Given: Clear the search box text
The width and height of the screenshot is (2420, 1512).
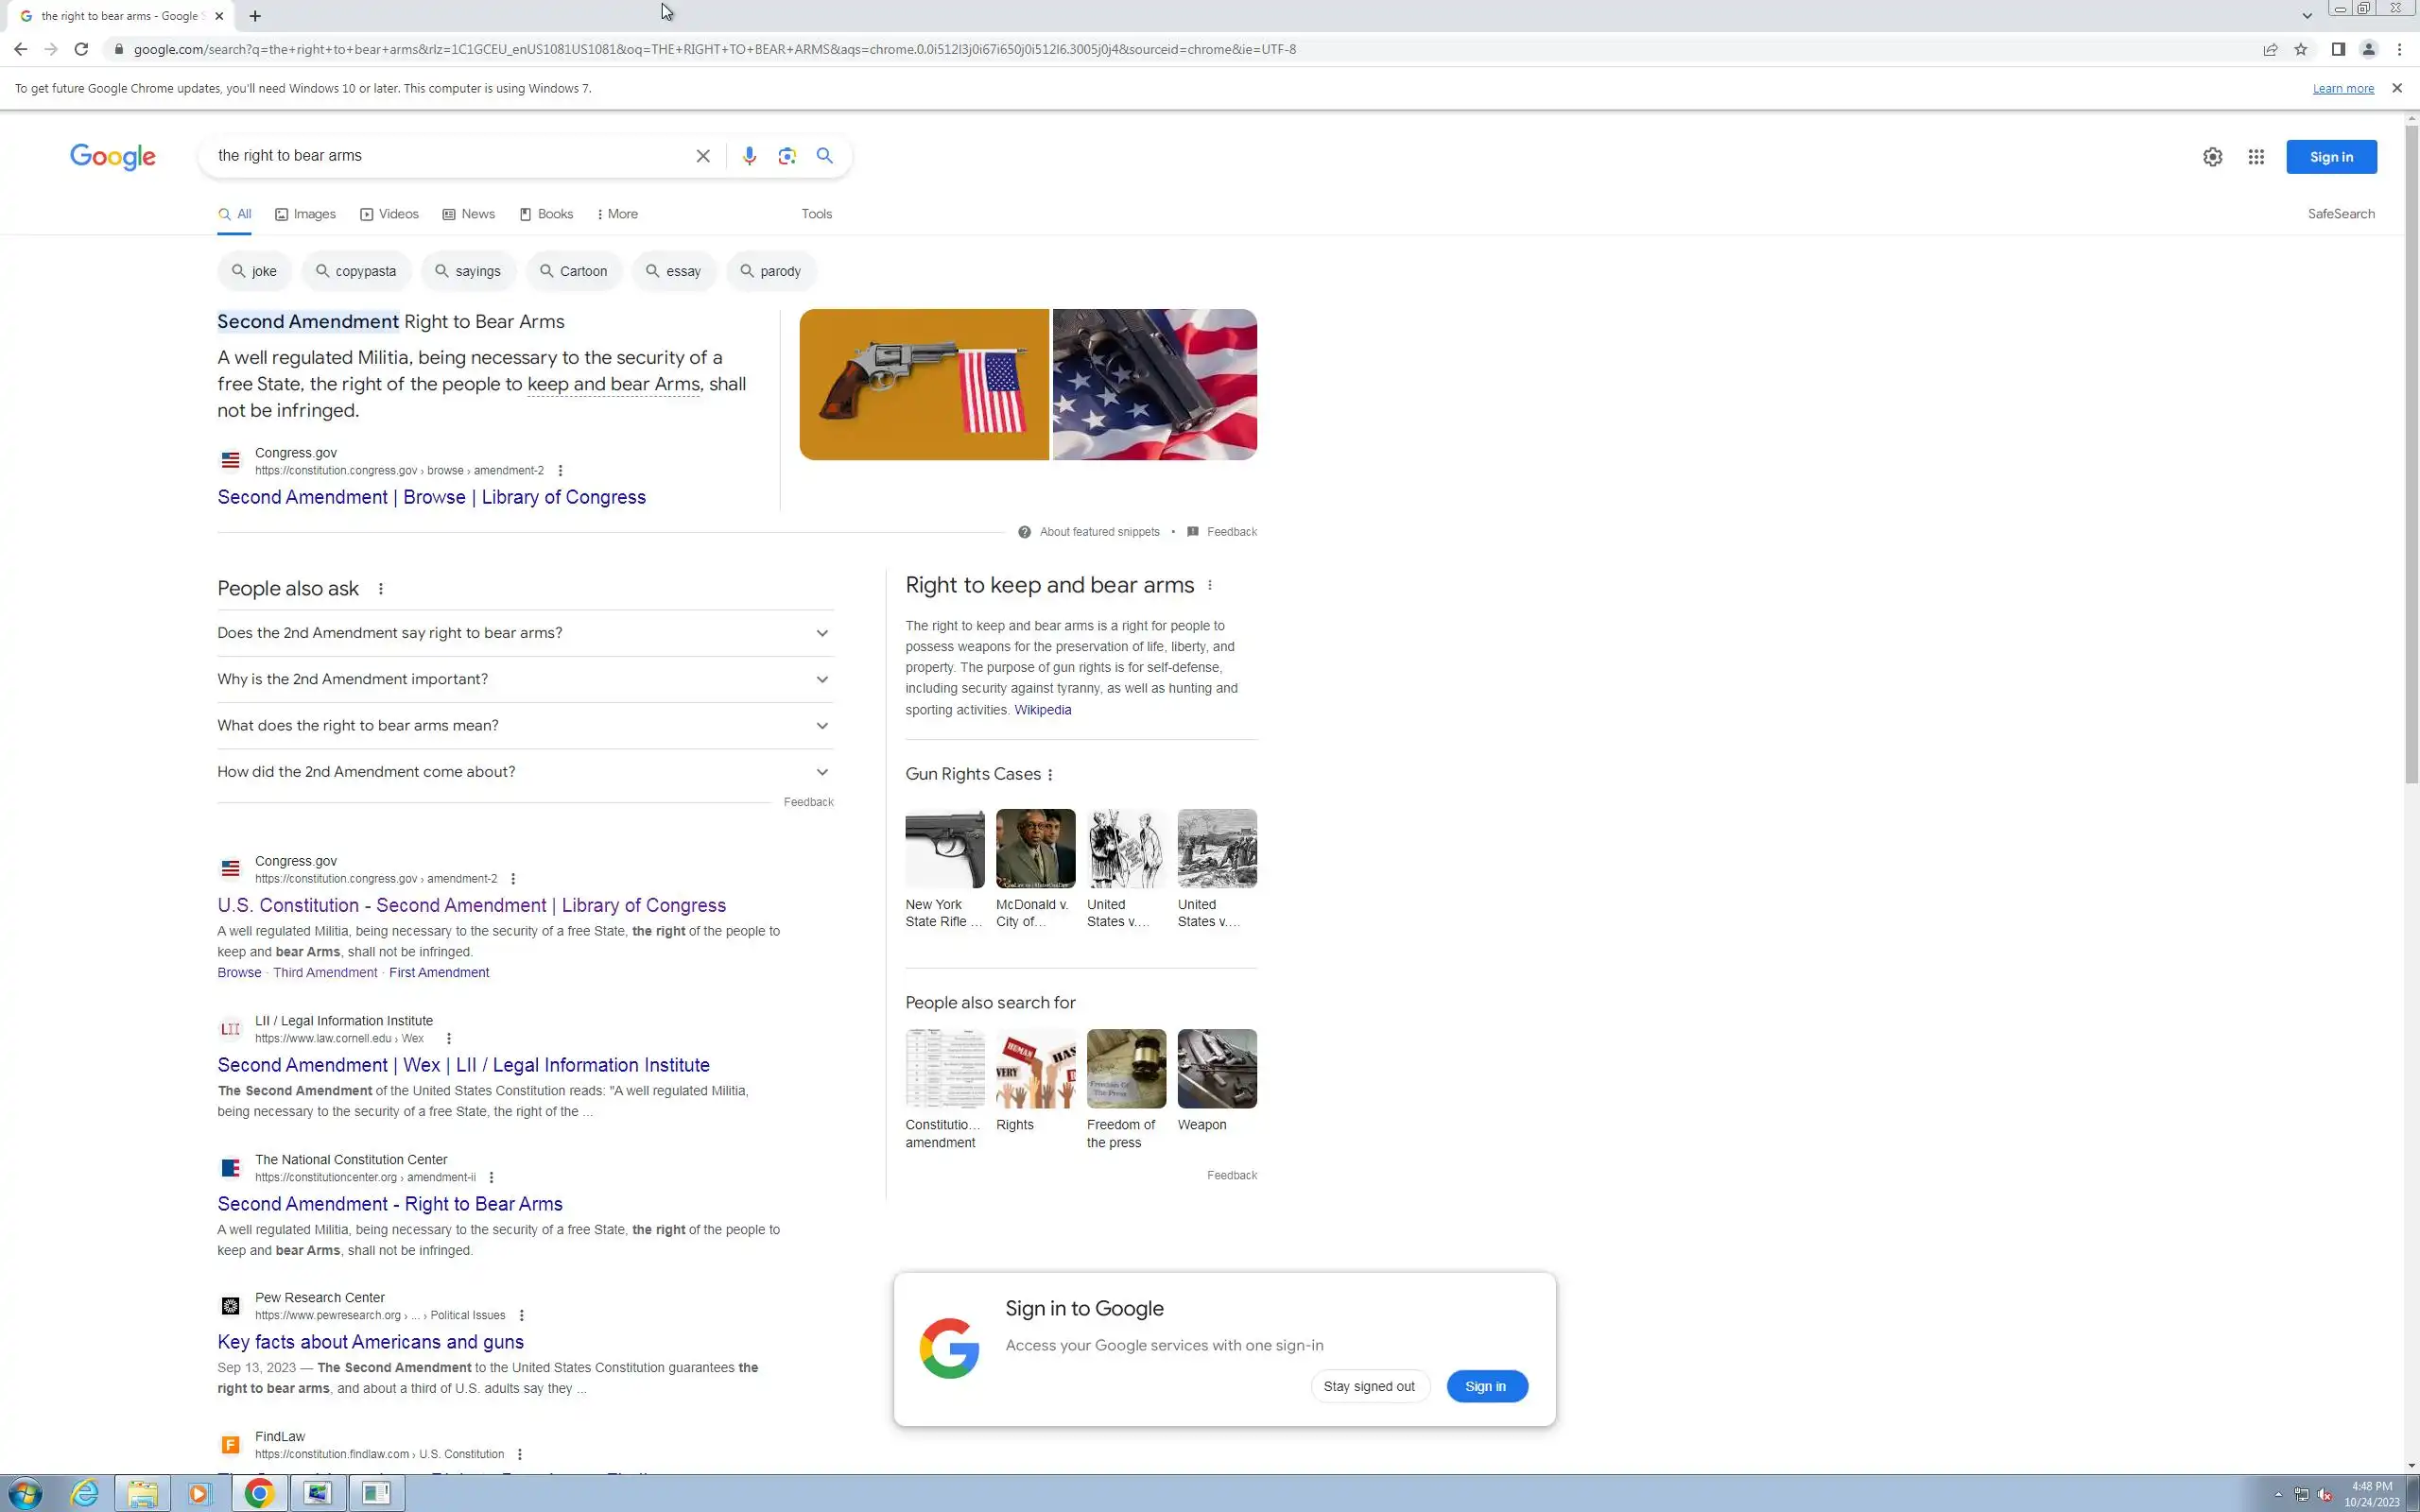Looking at the screenshot, I should click(x=703, y=156).
